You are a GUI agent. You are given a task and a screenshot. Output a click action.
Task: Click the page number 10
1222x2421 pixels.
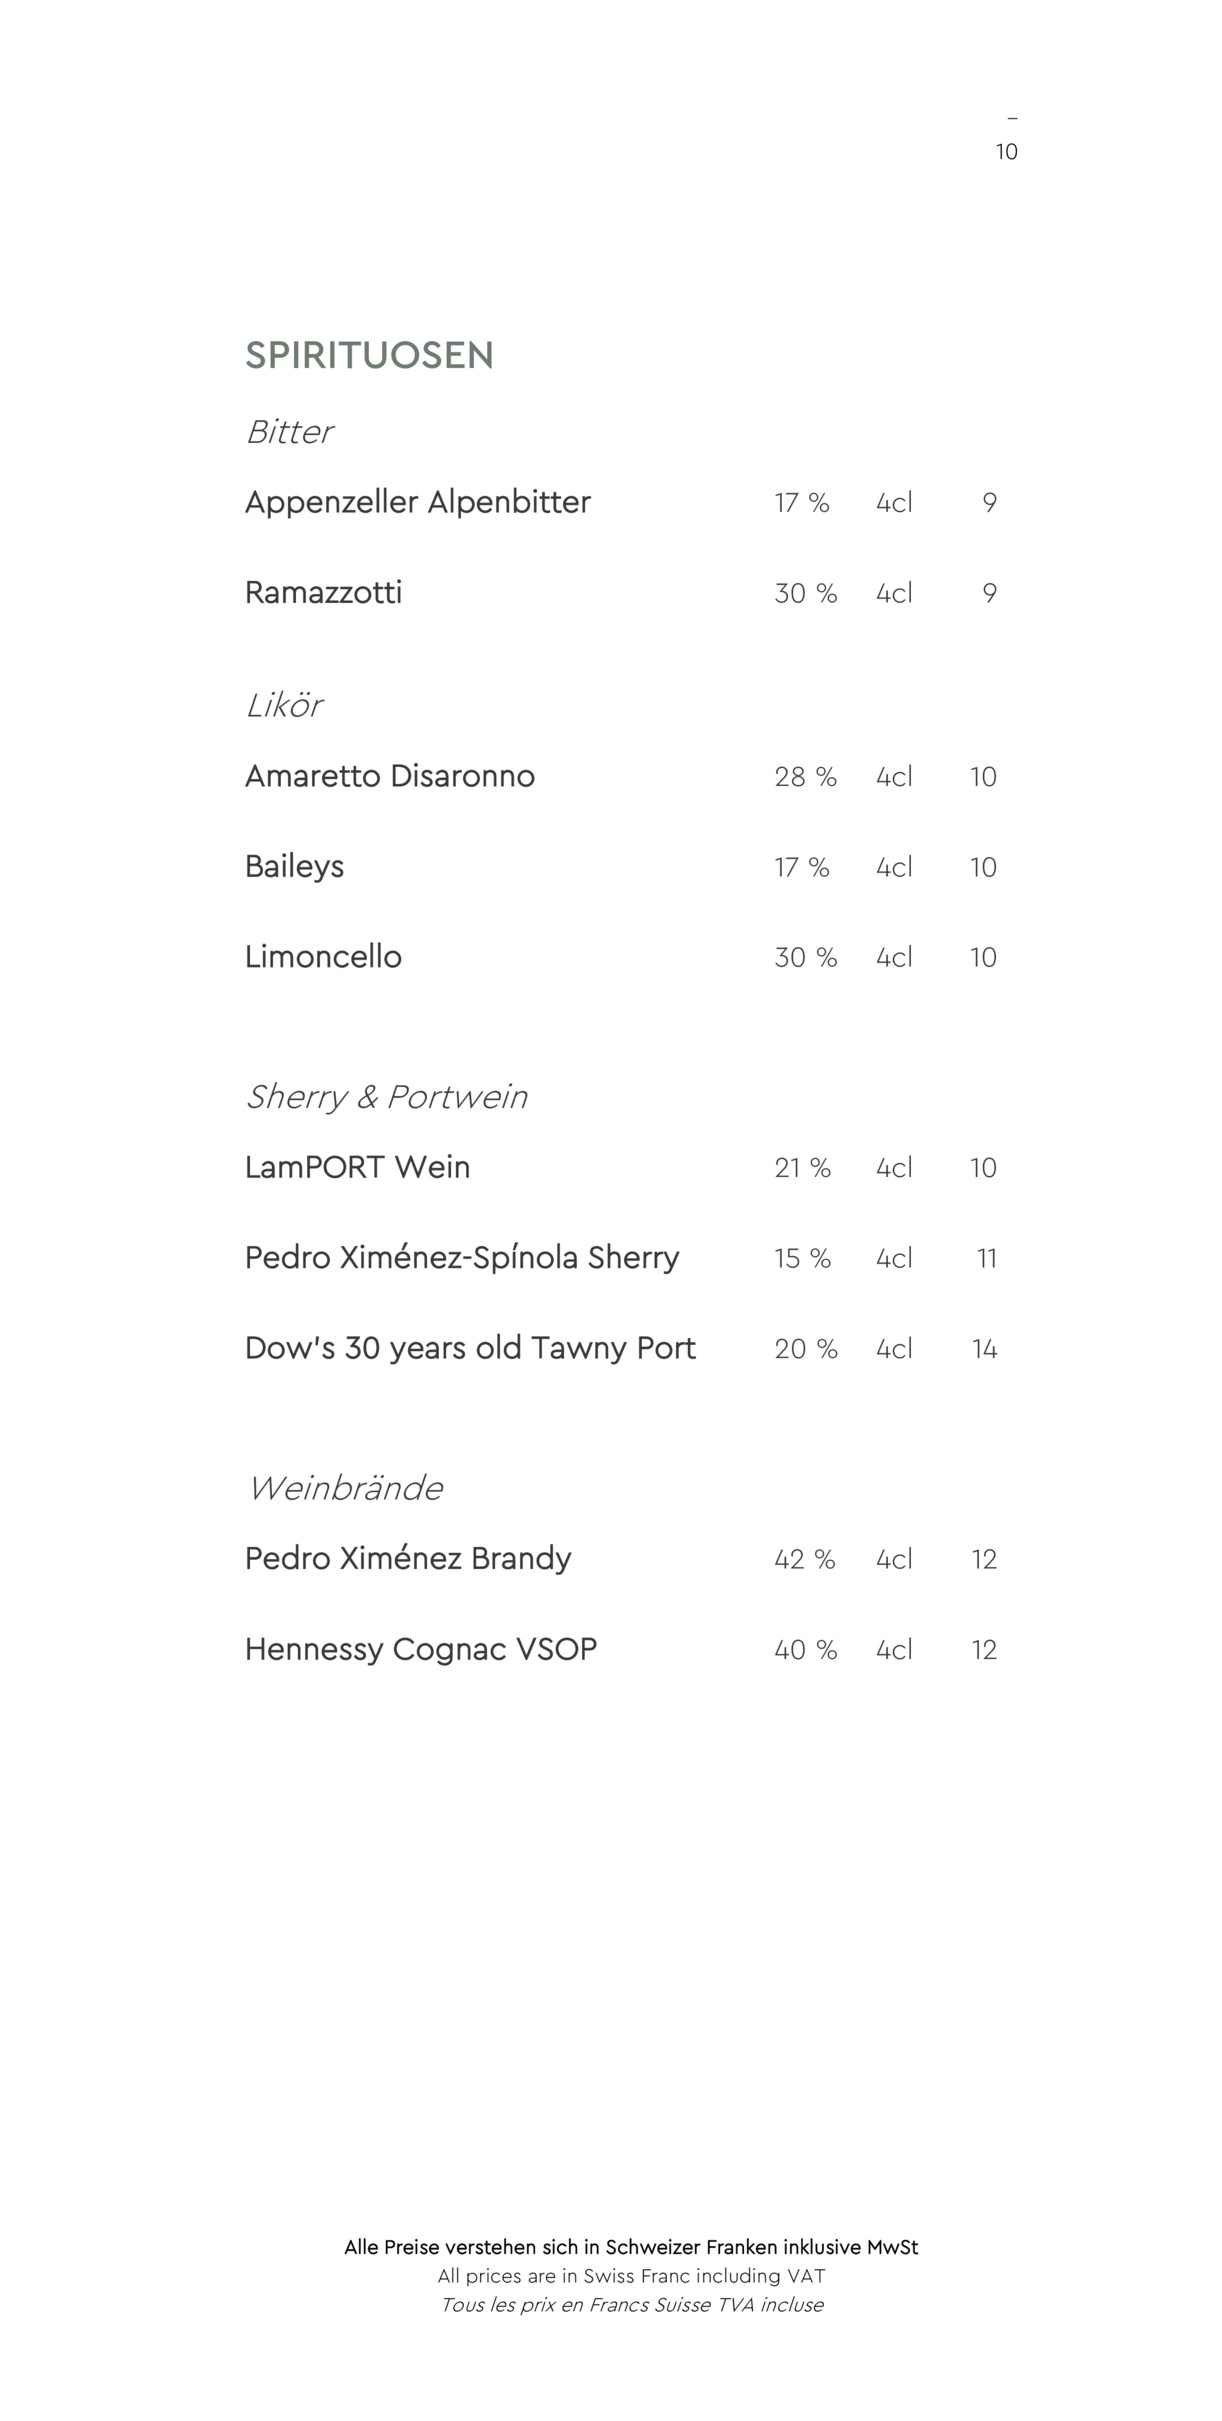(1006, 151)
